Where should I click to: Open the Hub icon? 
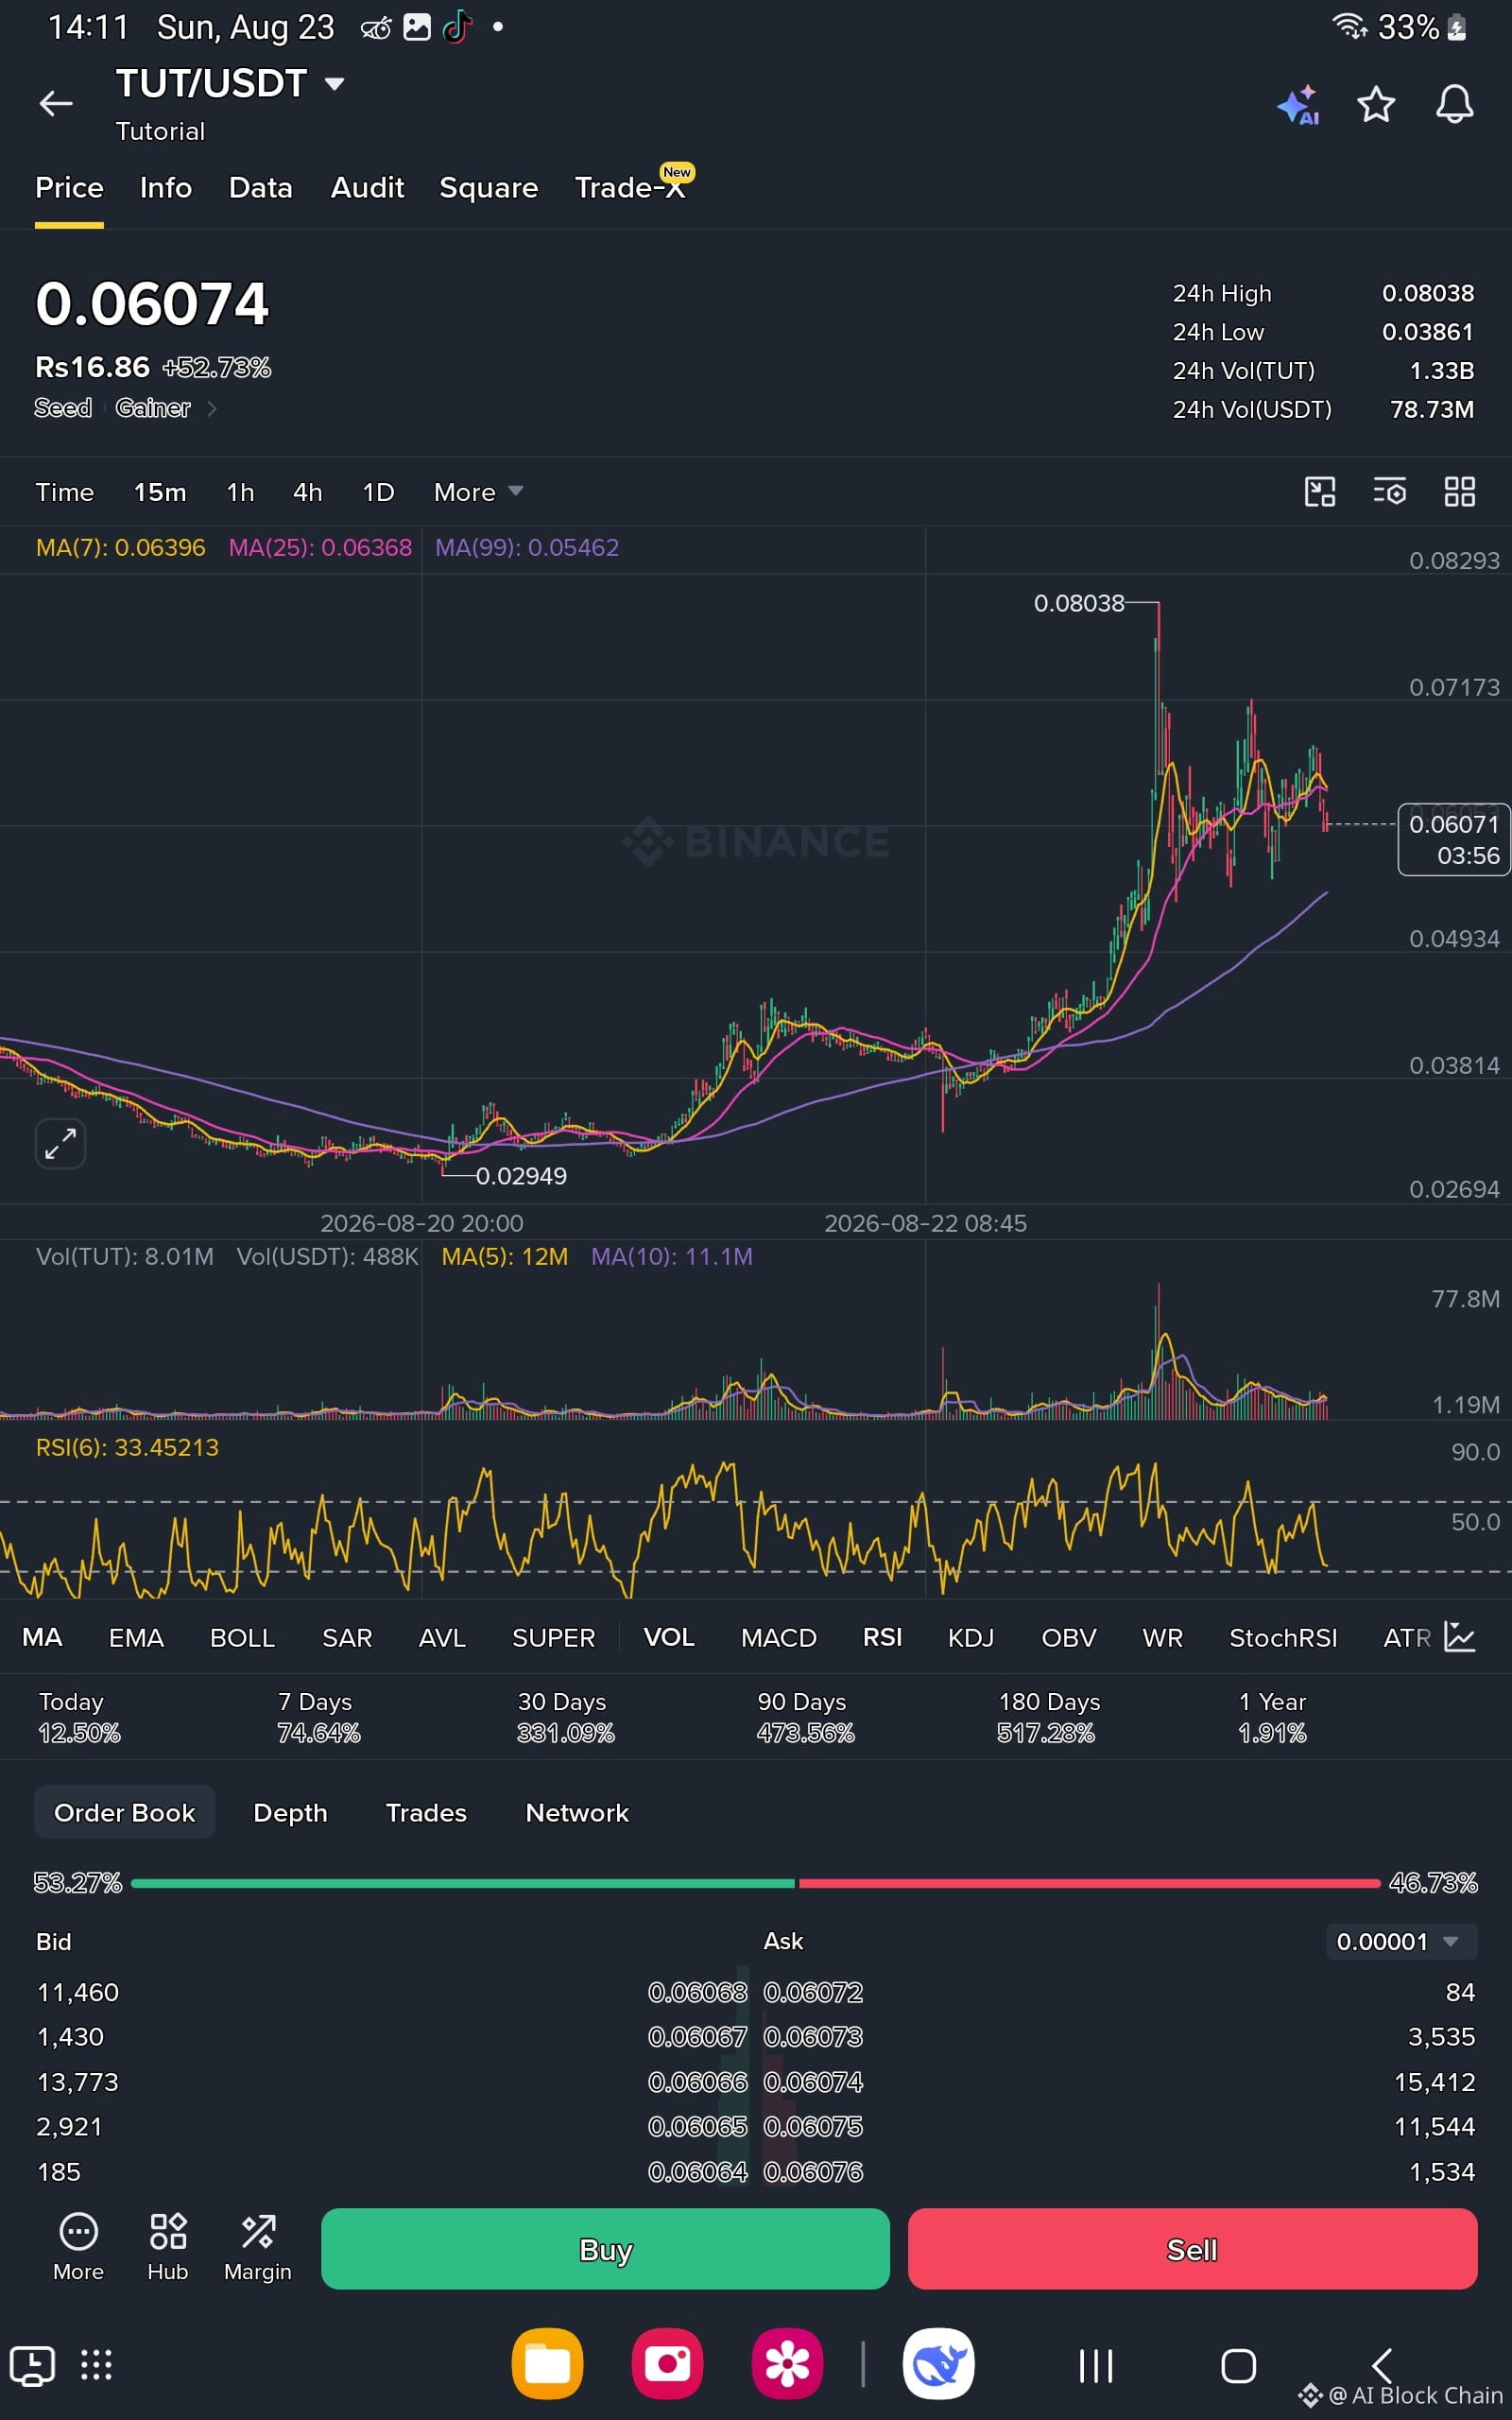[168, 2247]
